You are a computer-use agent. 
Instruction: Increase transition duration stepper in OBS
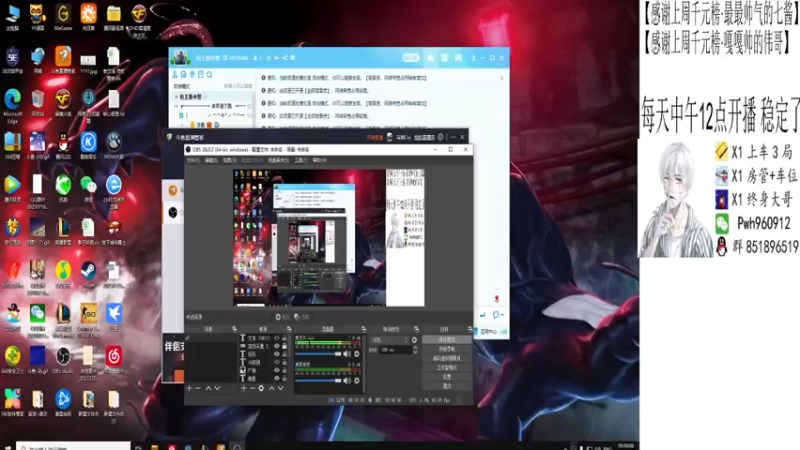[x=415, y=348]
